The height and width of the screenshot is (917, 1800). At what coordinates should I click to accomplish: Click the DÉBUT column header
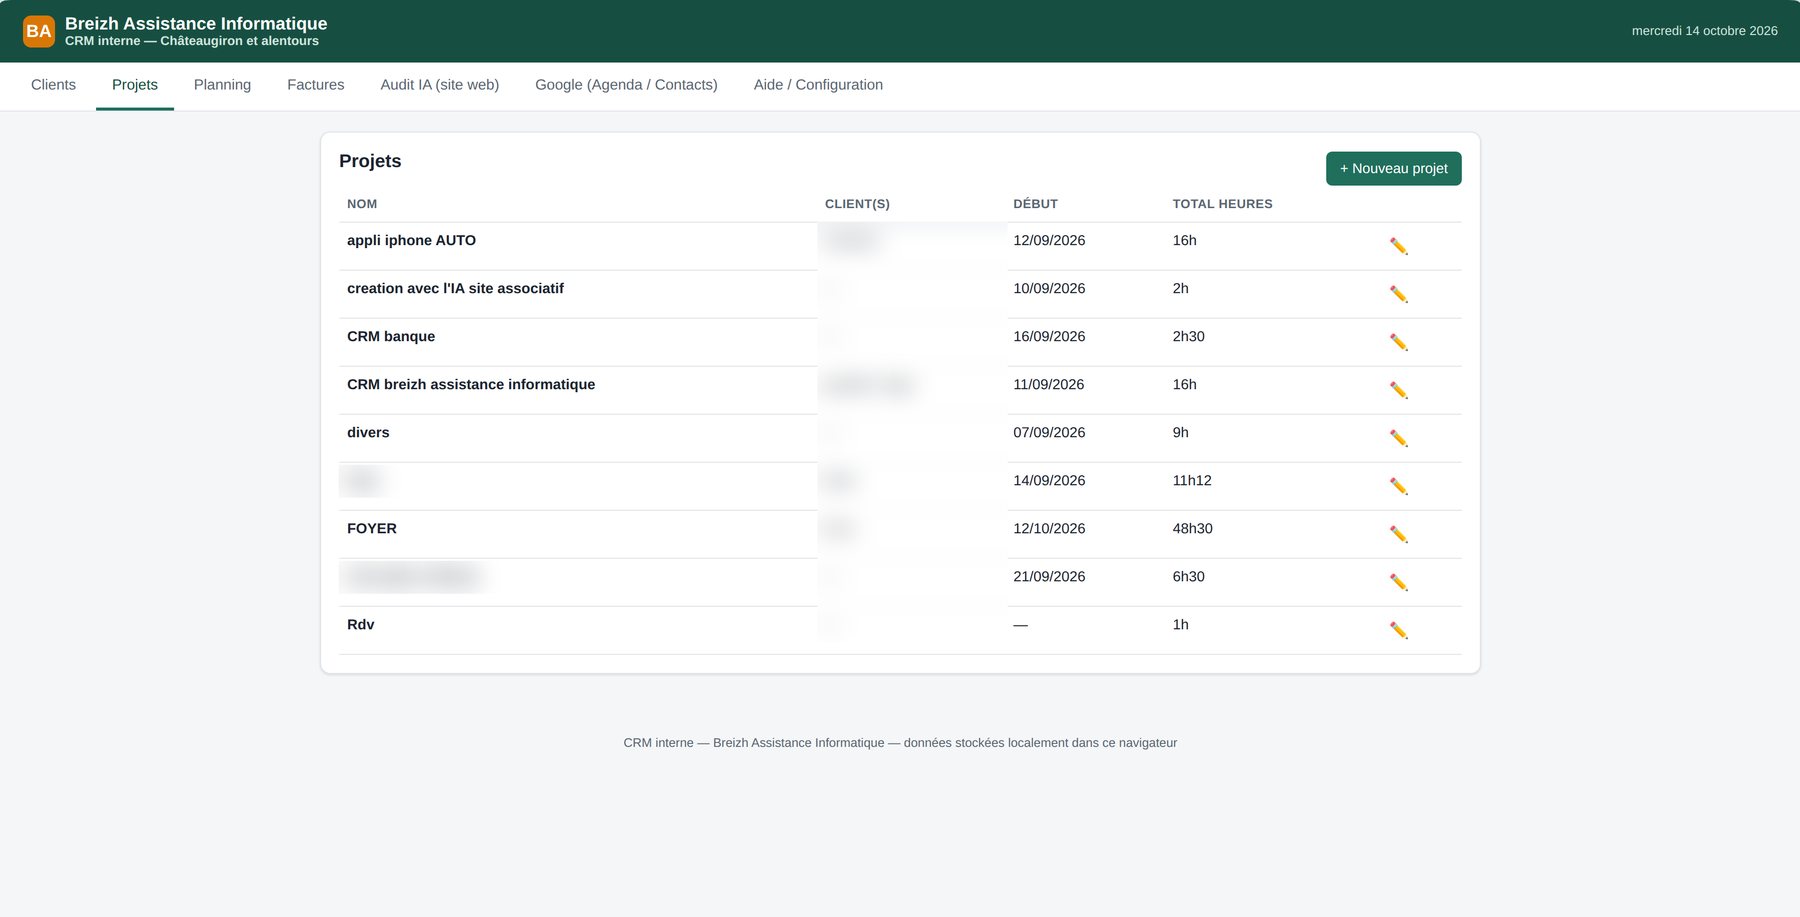tap(1035, 204)
